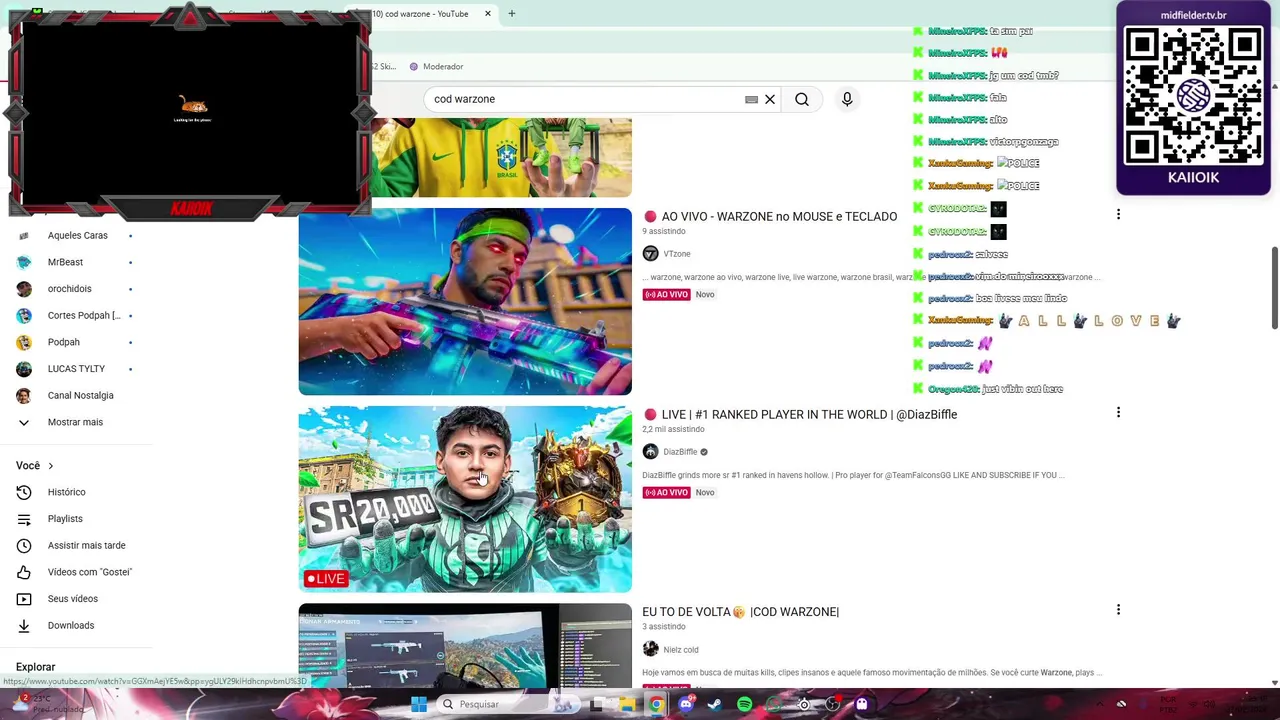Image resolution: width=1280 pixels, height=720 pixels.
Task: Open the Nielz cold stream thumbnail
Action: [x=465, y=646]
